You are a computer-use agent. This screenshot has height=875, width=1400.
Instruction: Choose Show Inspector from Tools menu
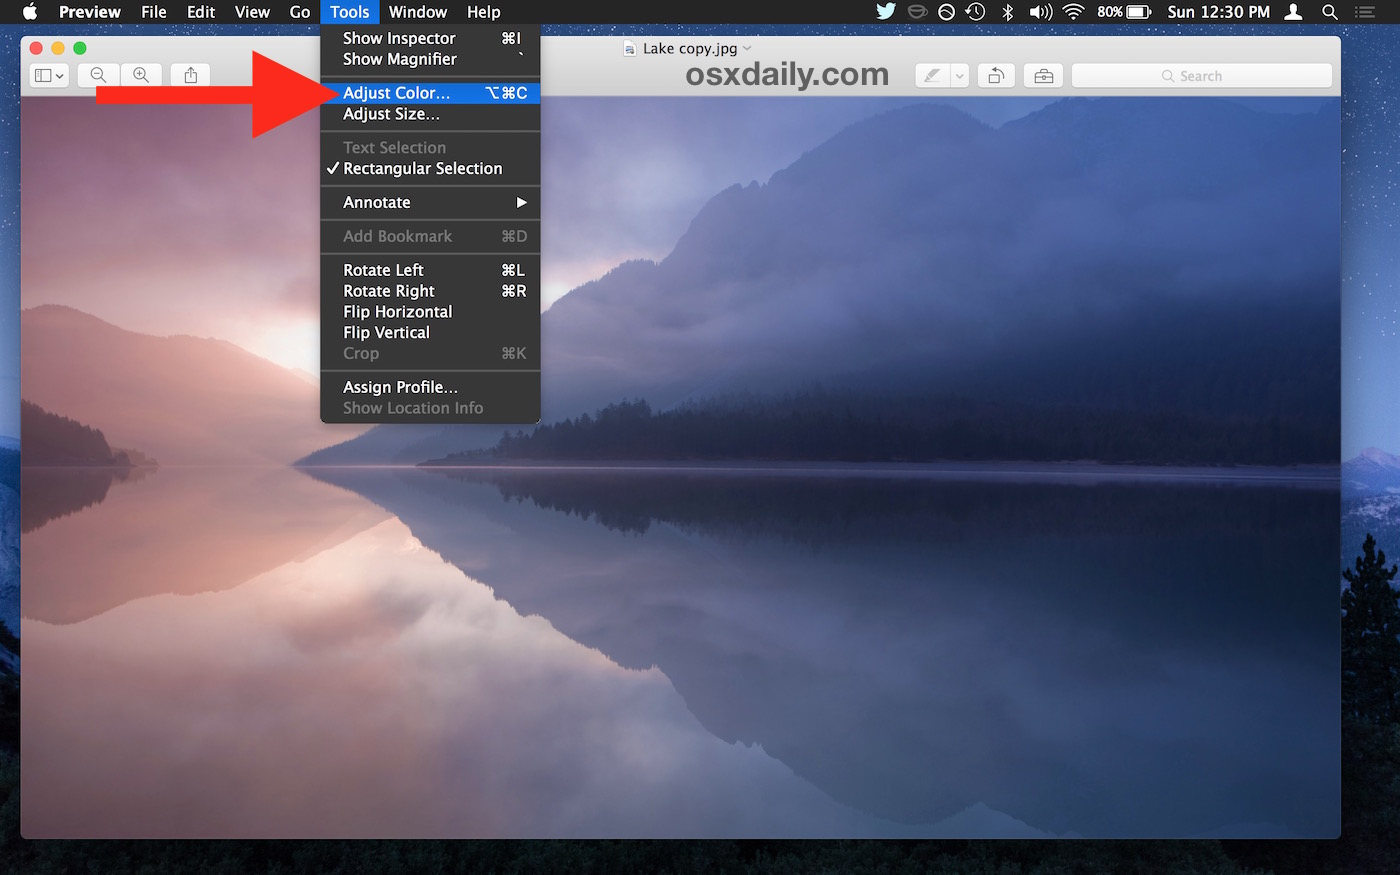[430, 38]
